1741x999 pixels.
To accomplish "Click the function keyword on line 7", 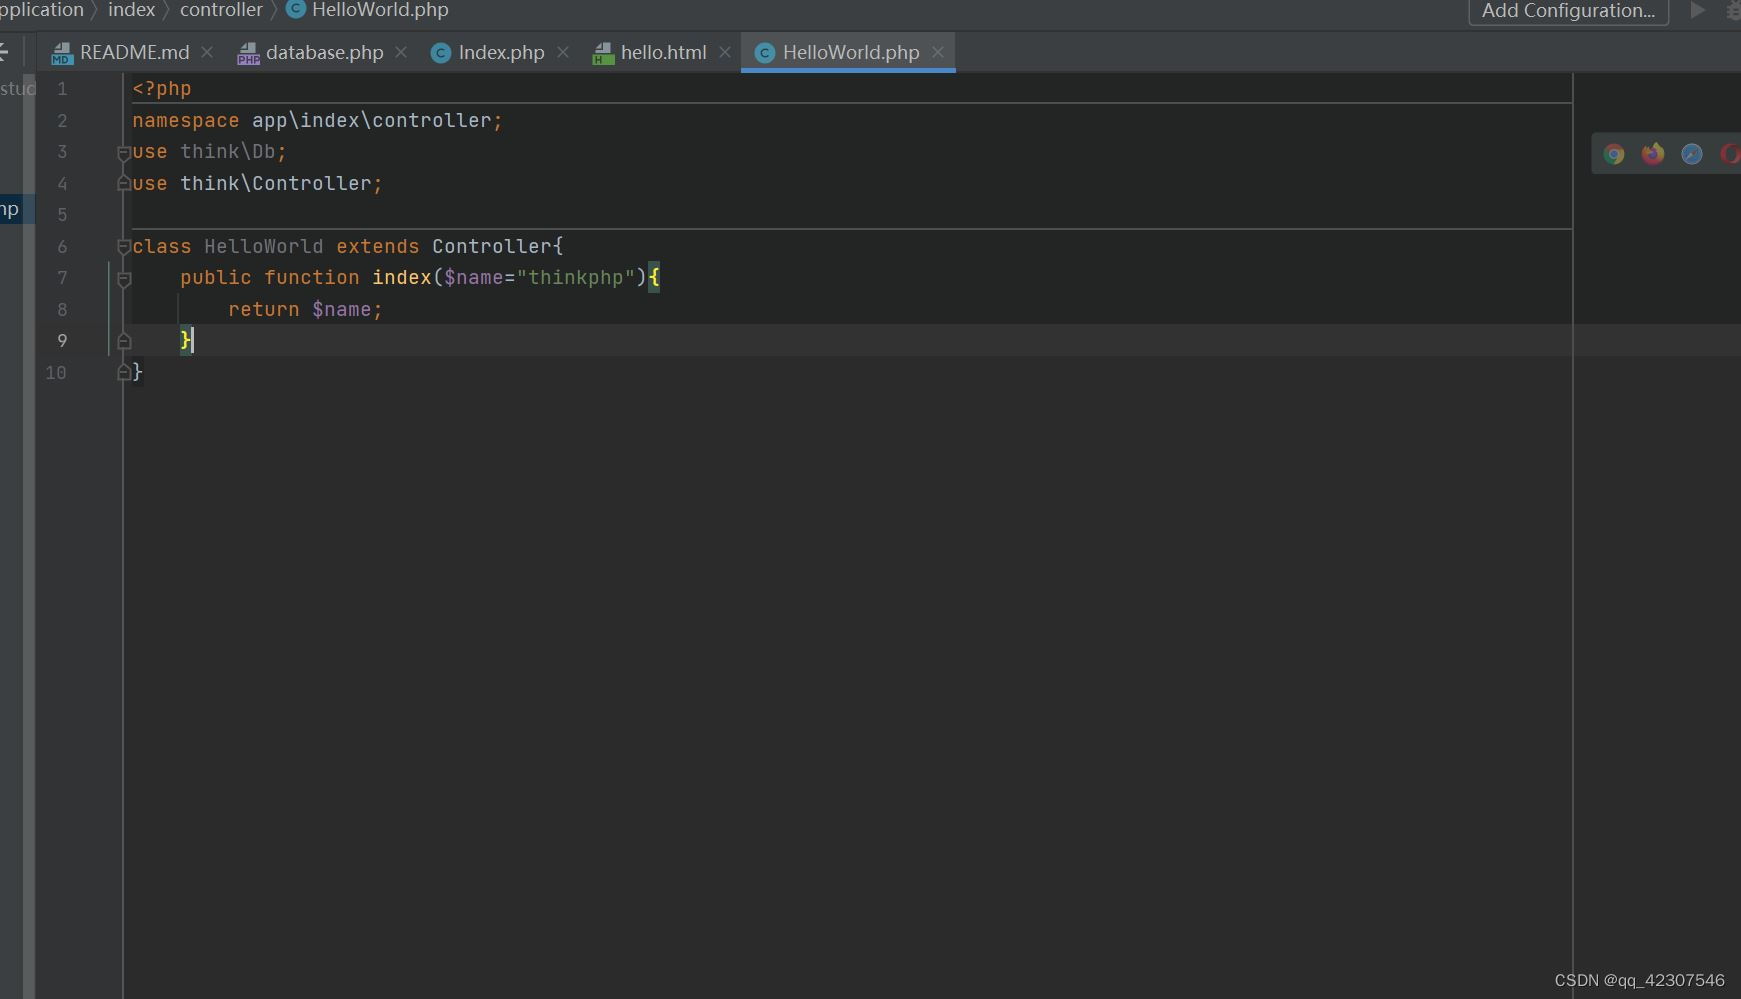I will pos(312,278).
